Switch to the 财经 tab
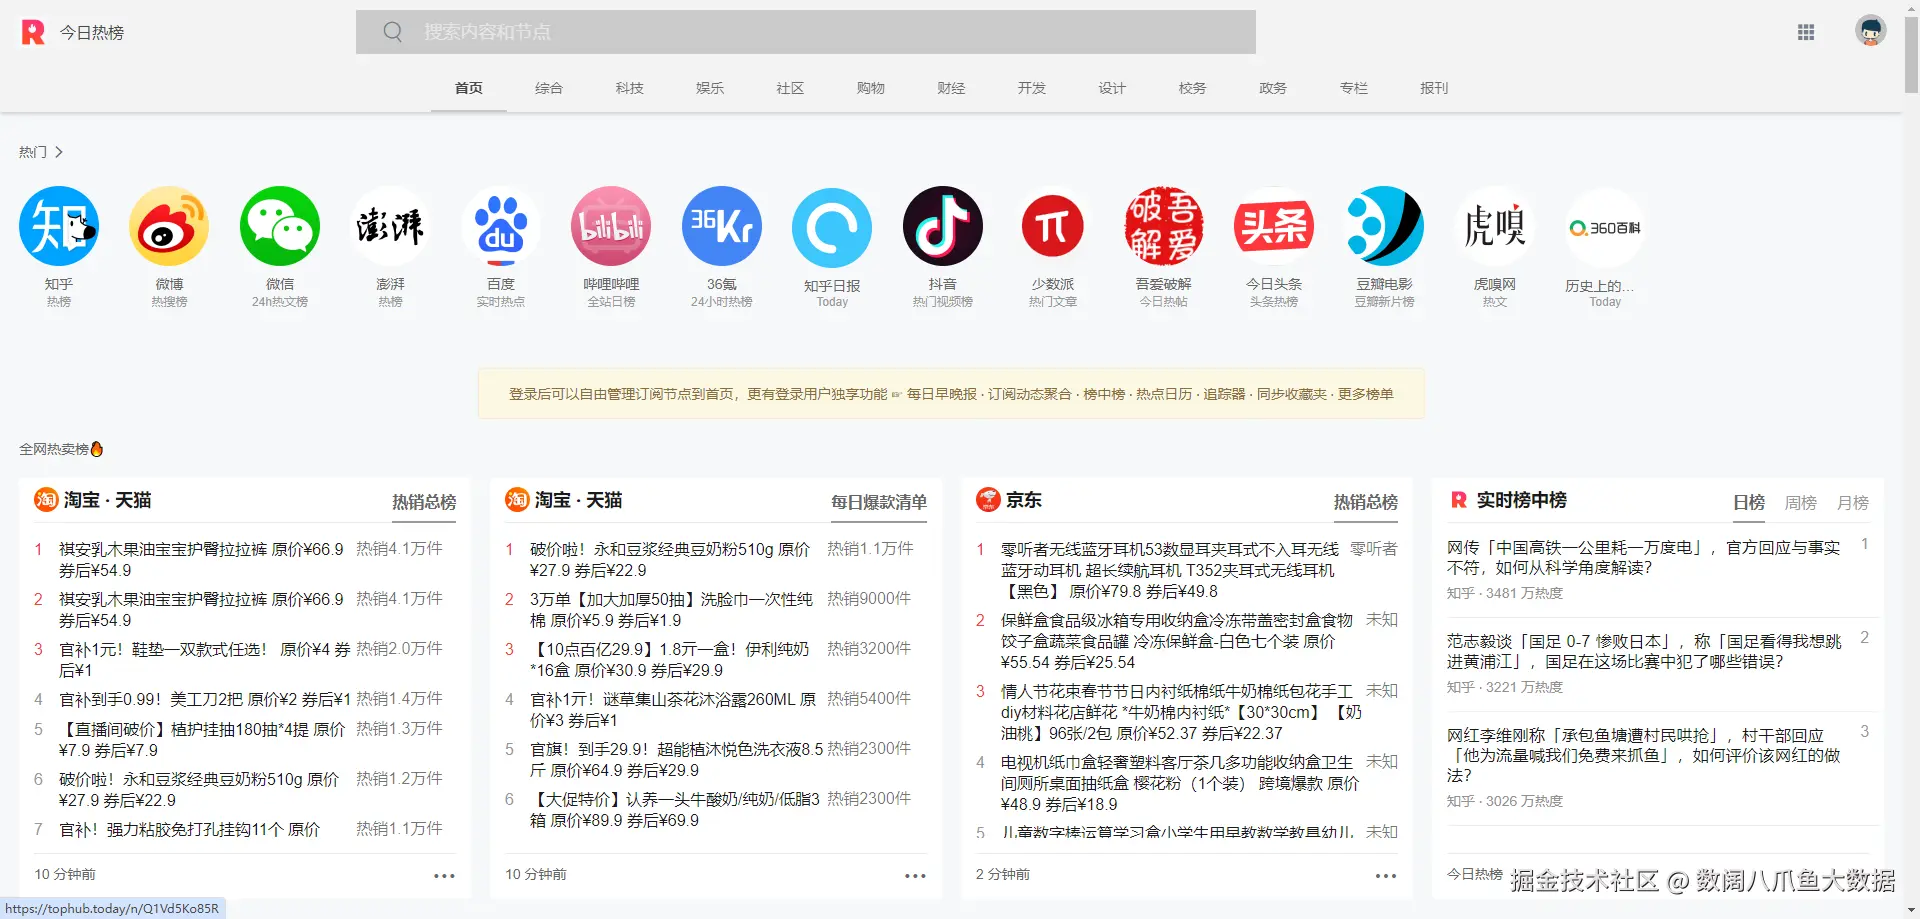The image size is (1920, 919). point(951,88)
